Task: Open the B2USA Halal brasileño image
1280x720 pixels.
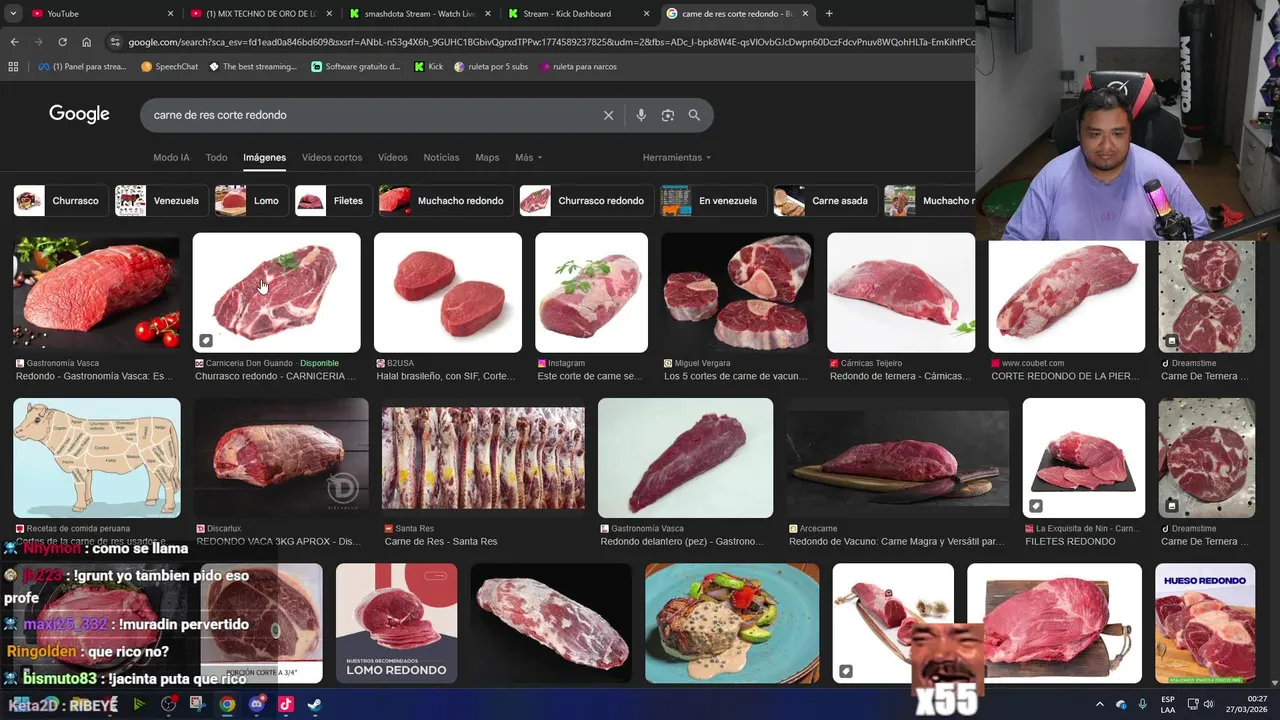Action: click(x=448, y=293)
